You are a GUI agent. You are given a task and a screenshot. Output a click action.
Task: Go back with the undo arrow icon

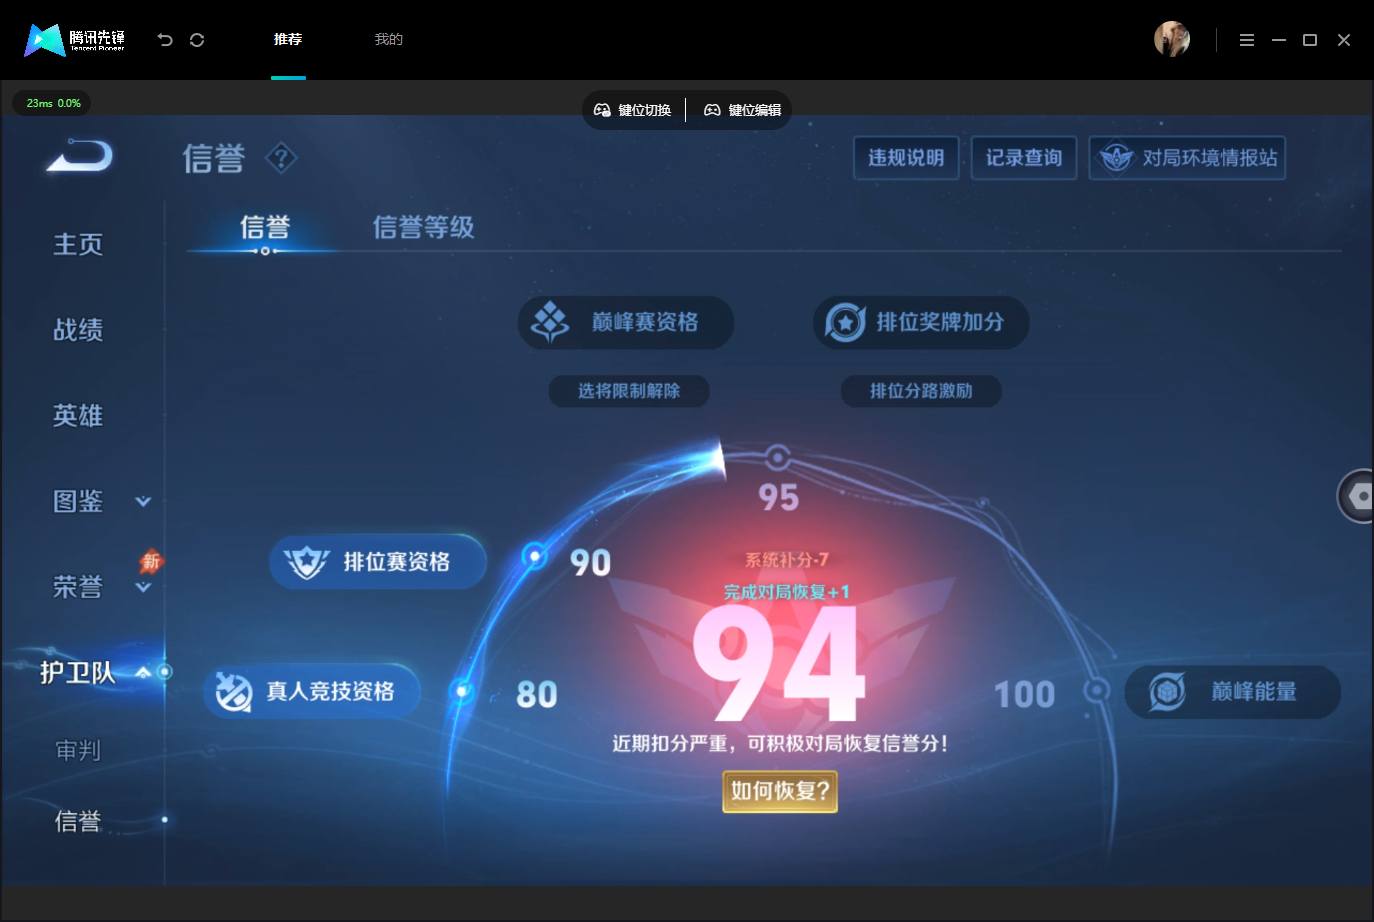click(165, 40)
